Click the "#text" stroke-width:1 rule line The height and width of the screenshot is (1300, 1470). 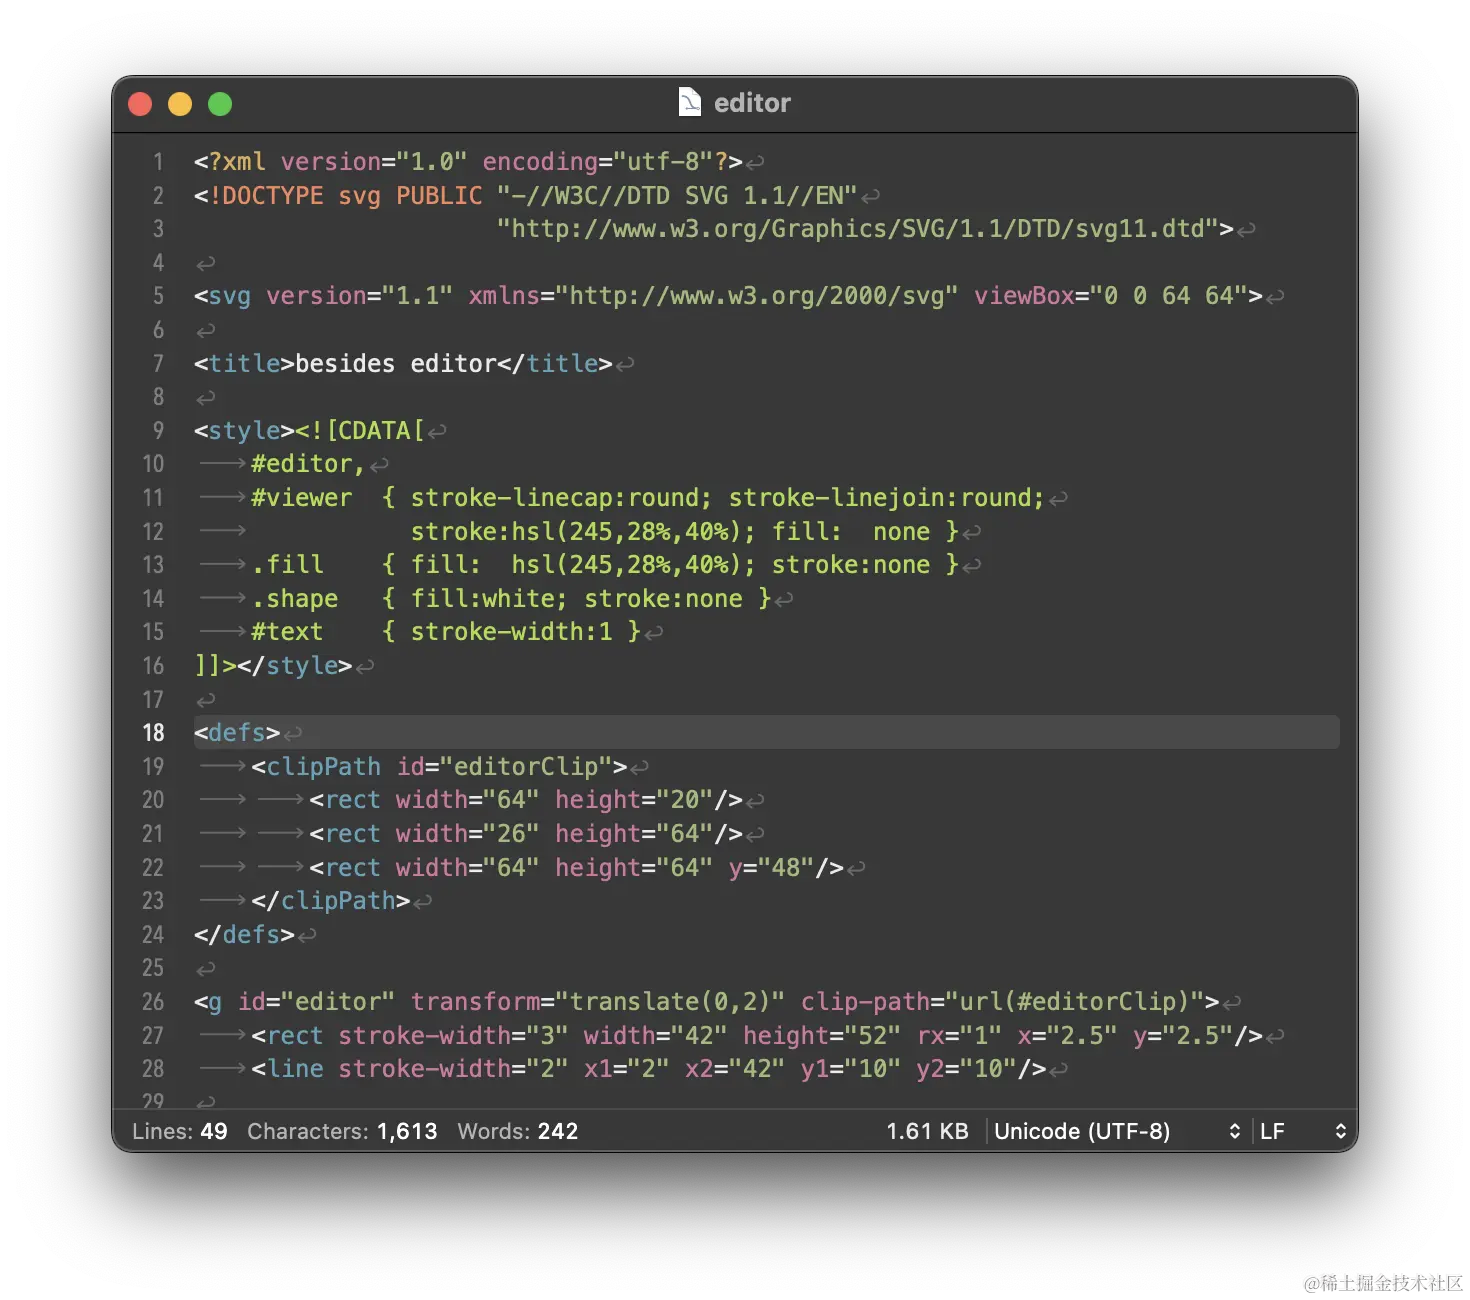[x=431, y=632]
